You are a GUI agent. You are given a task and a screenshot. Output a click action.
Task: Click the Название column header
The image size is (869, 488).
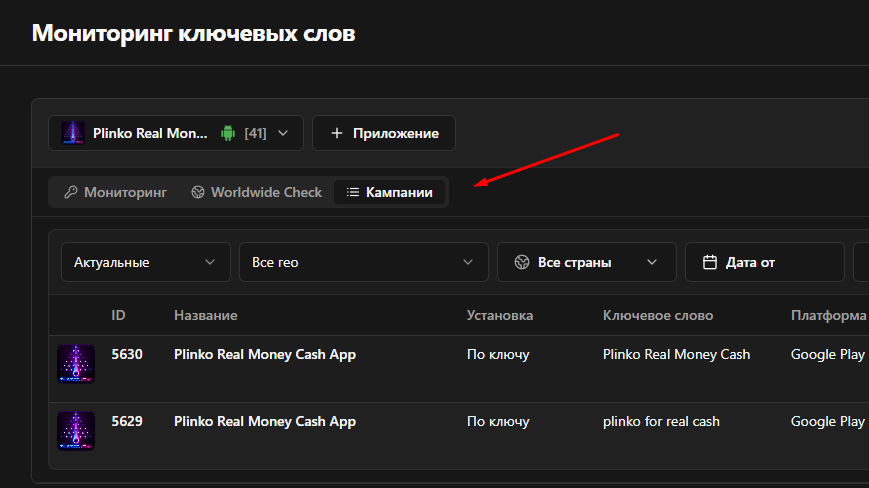(206, 315)
